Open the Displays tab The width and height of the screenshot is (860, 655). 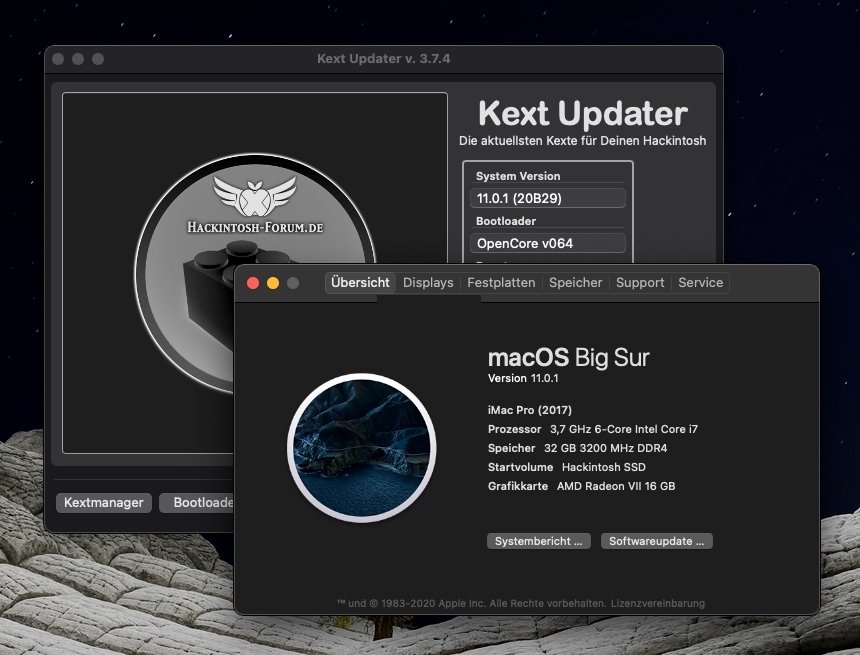428,283
